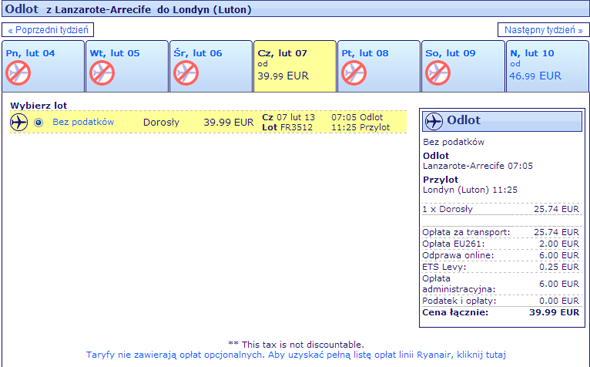Click the Dorosły label in the flight row

(x=161, y=122)
